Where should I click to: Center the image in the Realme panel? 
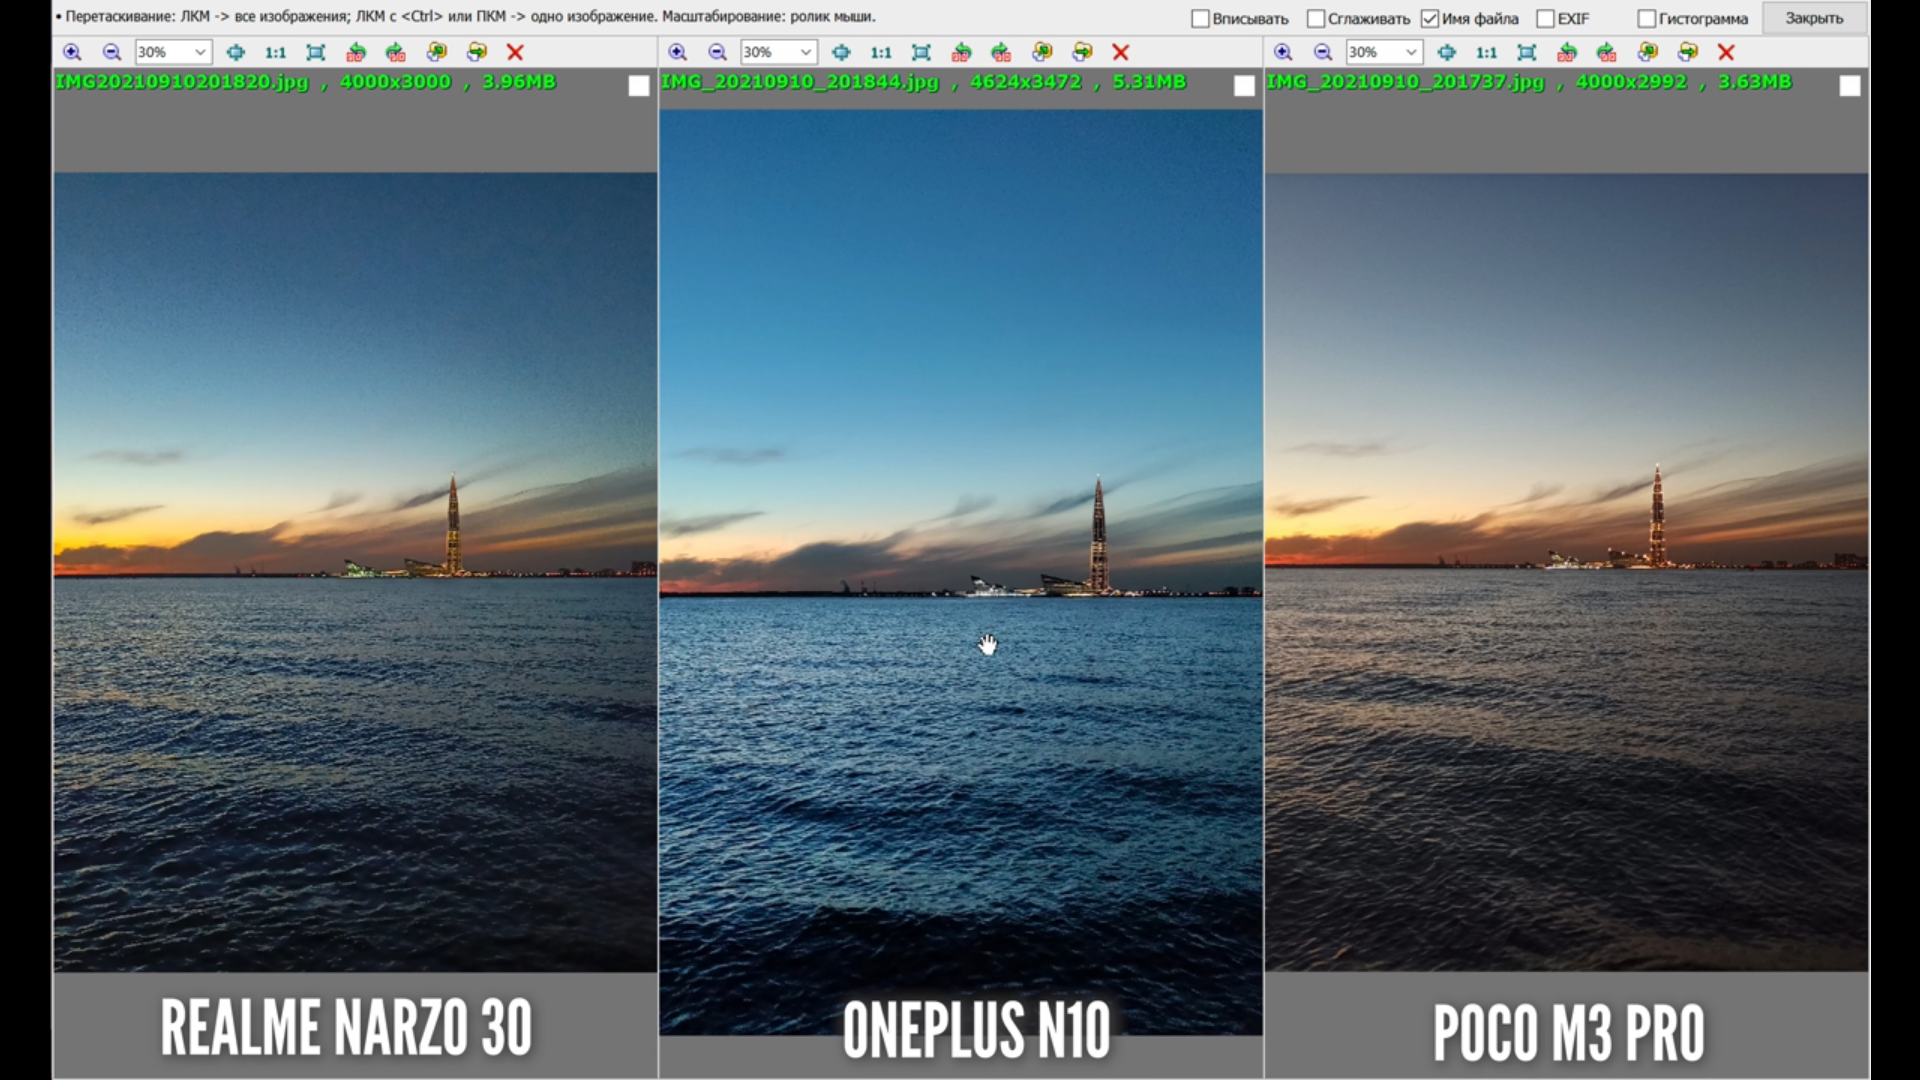point(235,52)
